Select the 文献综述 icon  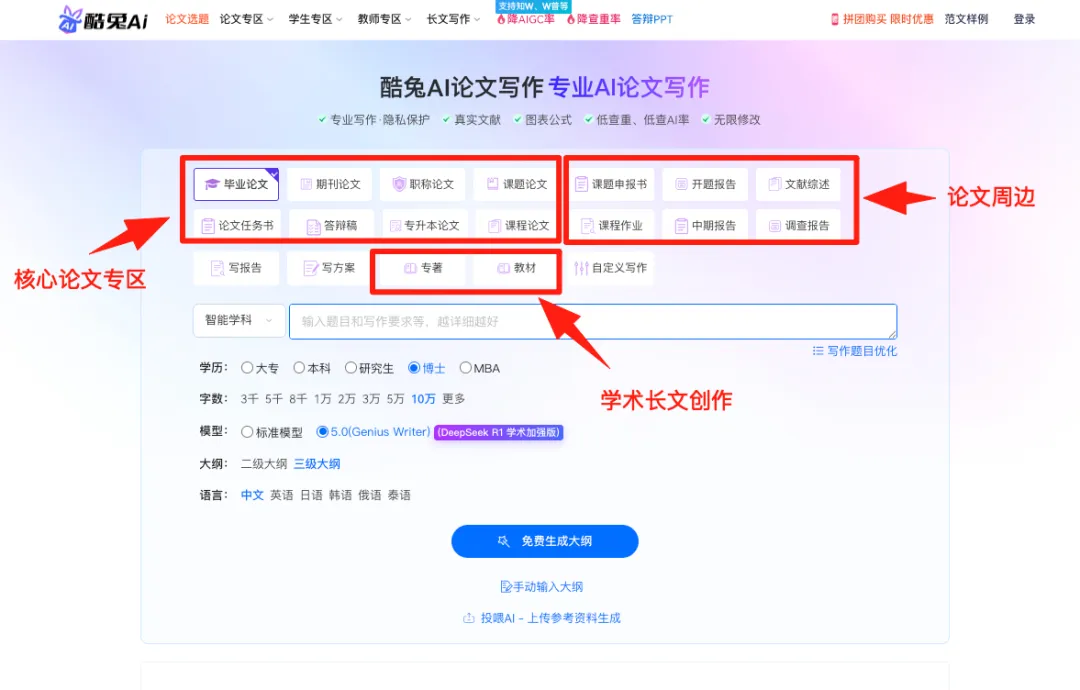pyautogui.click(x=774, y=184)
